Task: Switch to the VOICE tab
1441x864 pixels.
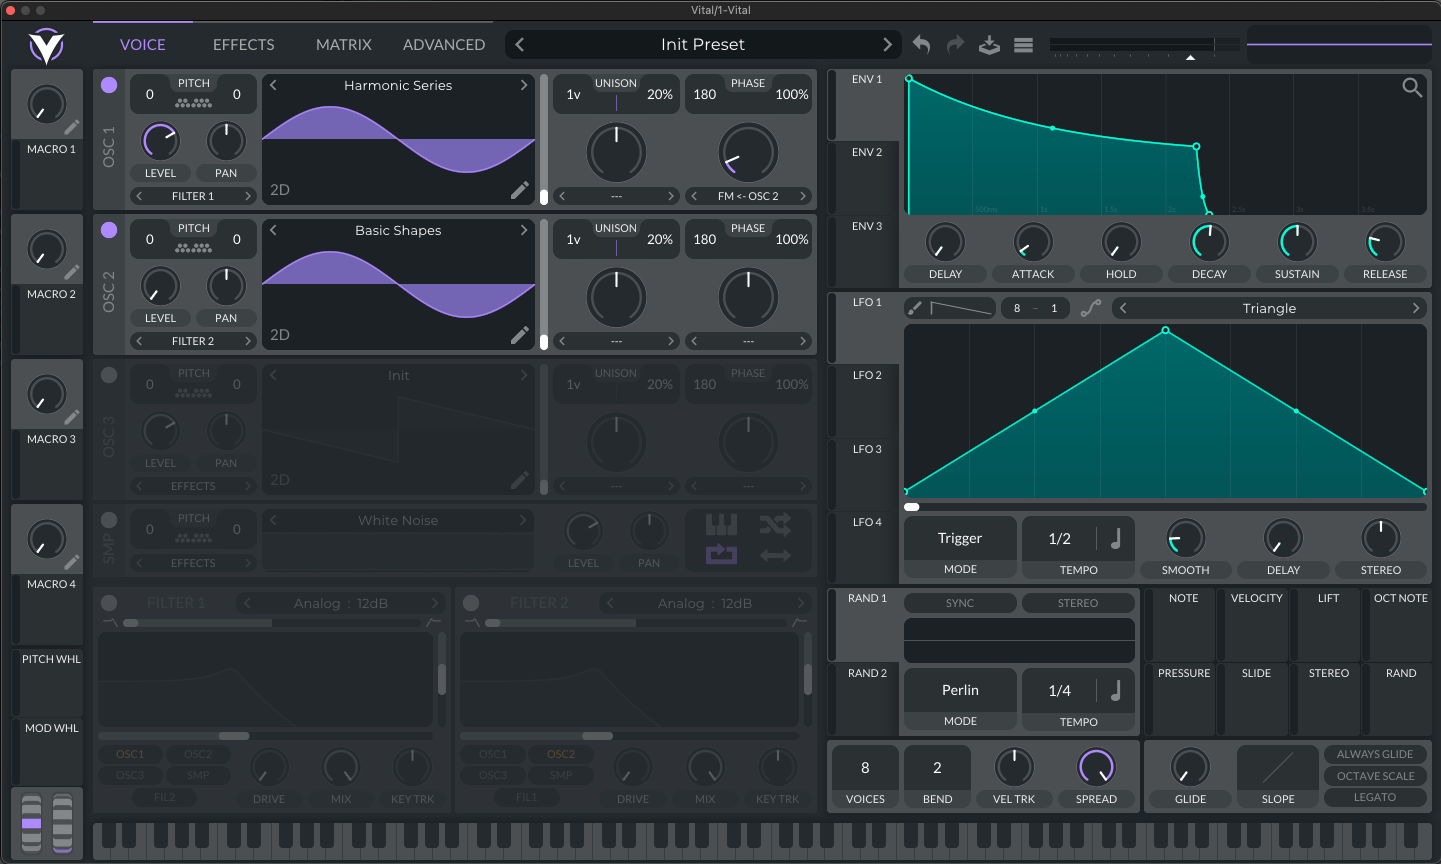Action: tap(143, 45)
